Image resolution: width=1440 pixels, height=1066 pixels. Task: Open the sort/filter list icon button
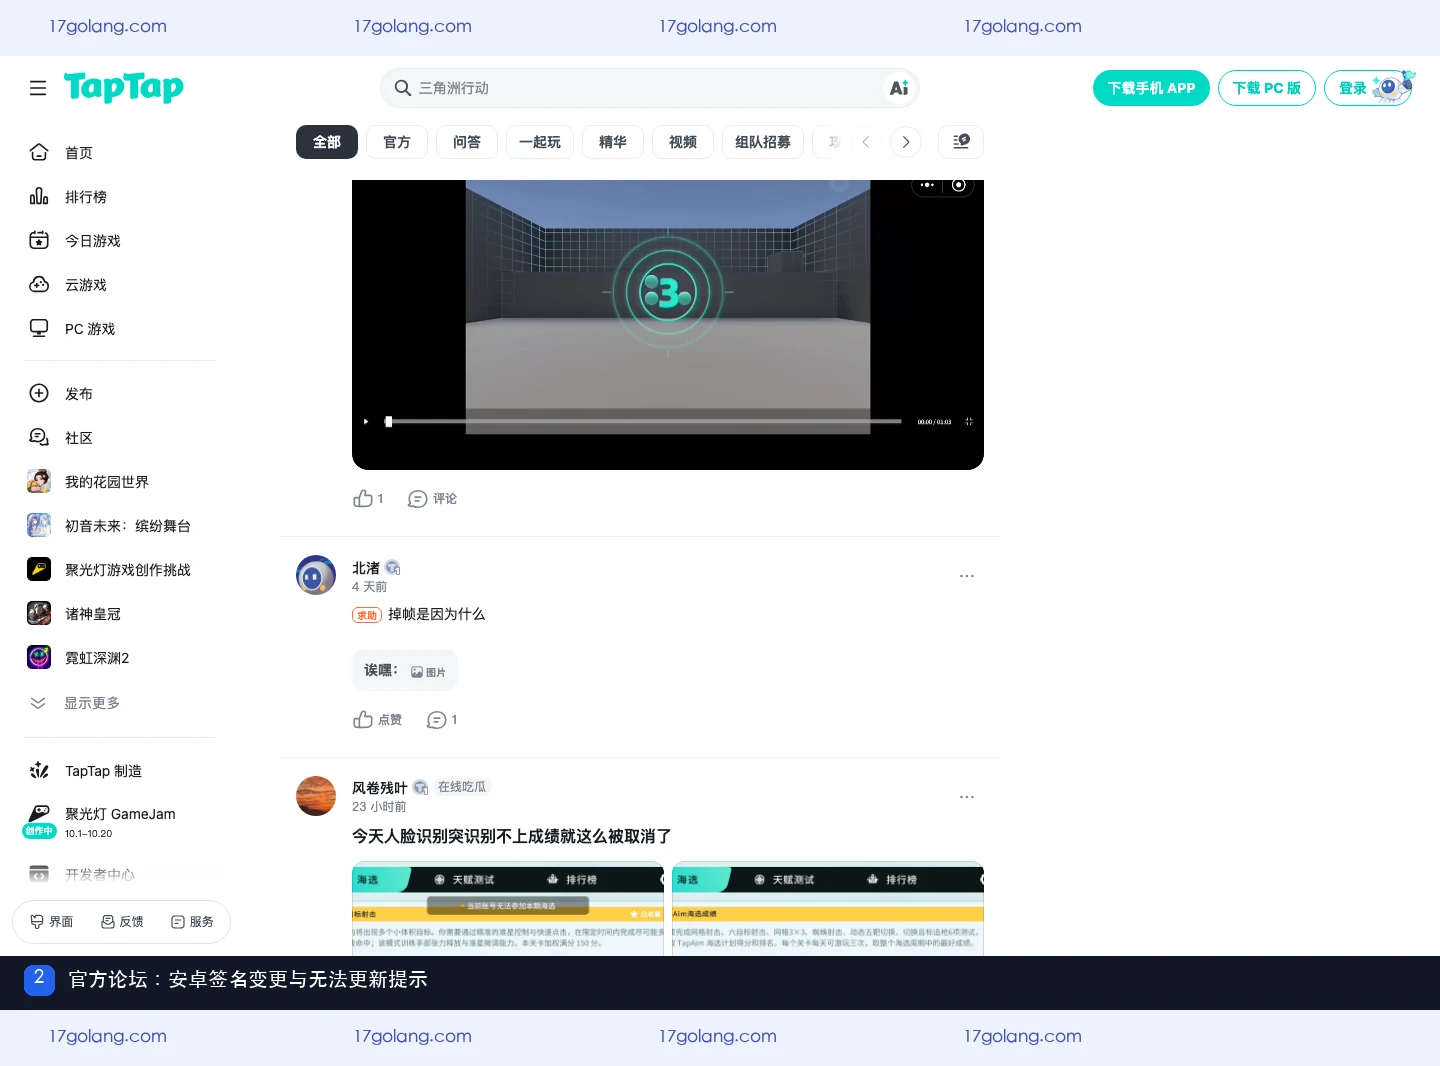tap(961, 142)
